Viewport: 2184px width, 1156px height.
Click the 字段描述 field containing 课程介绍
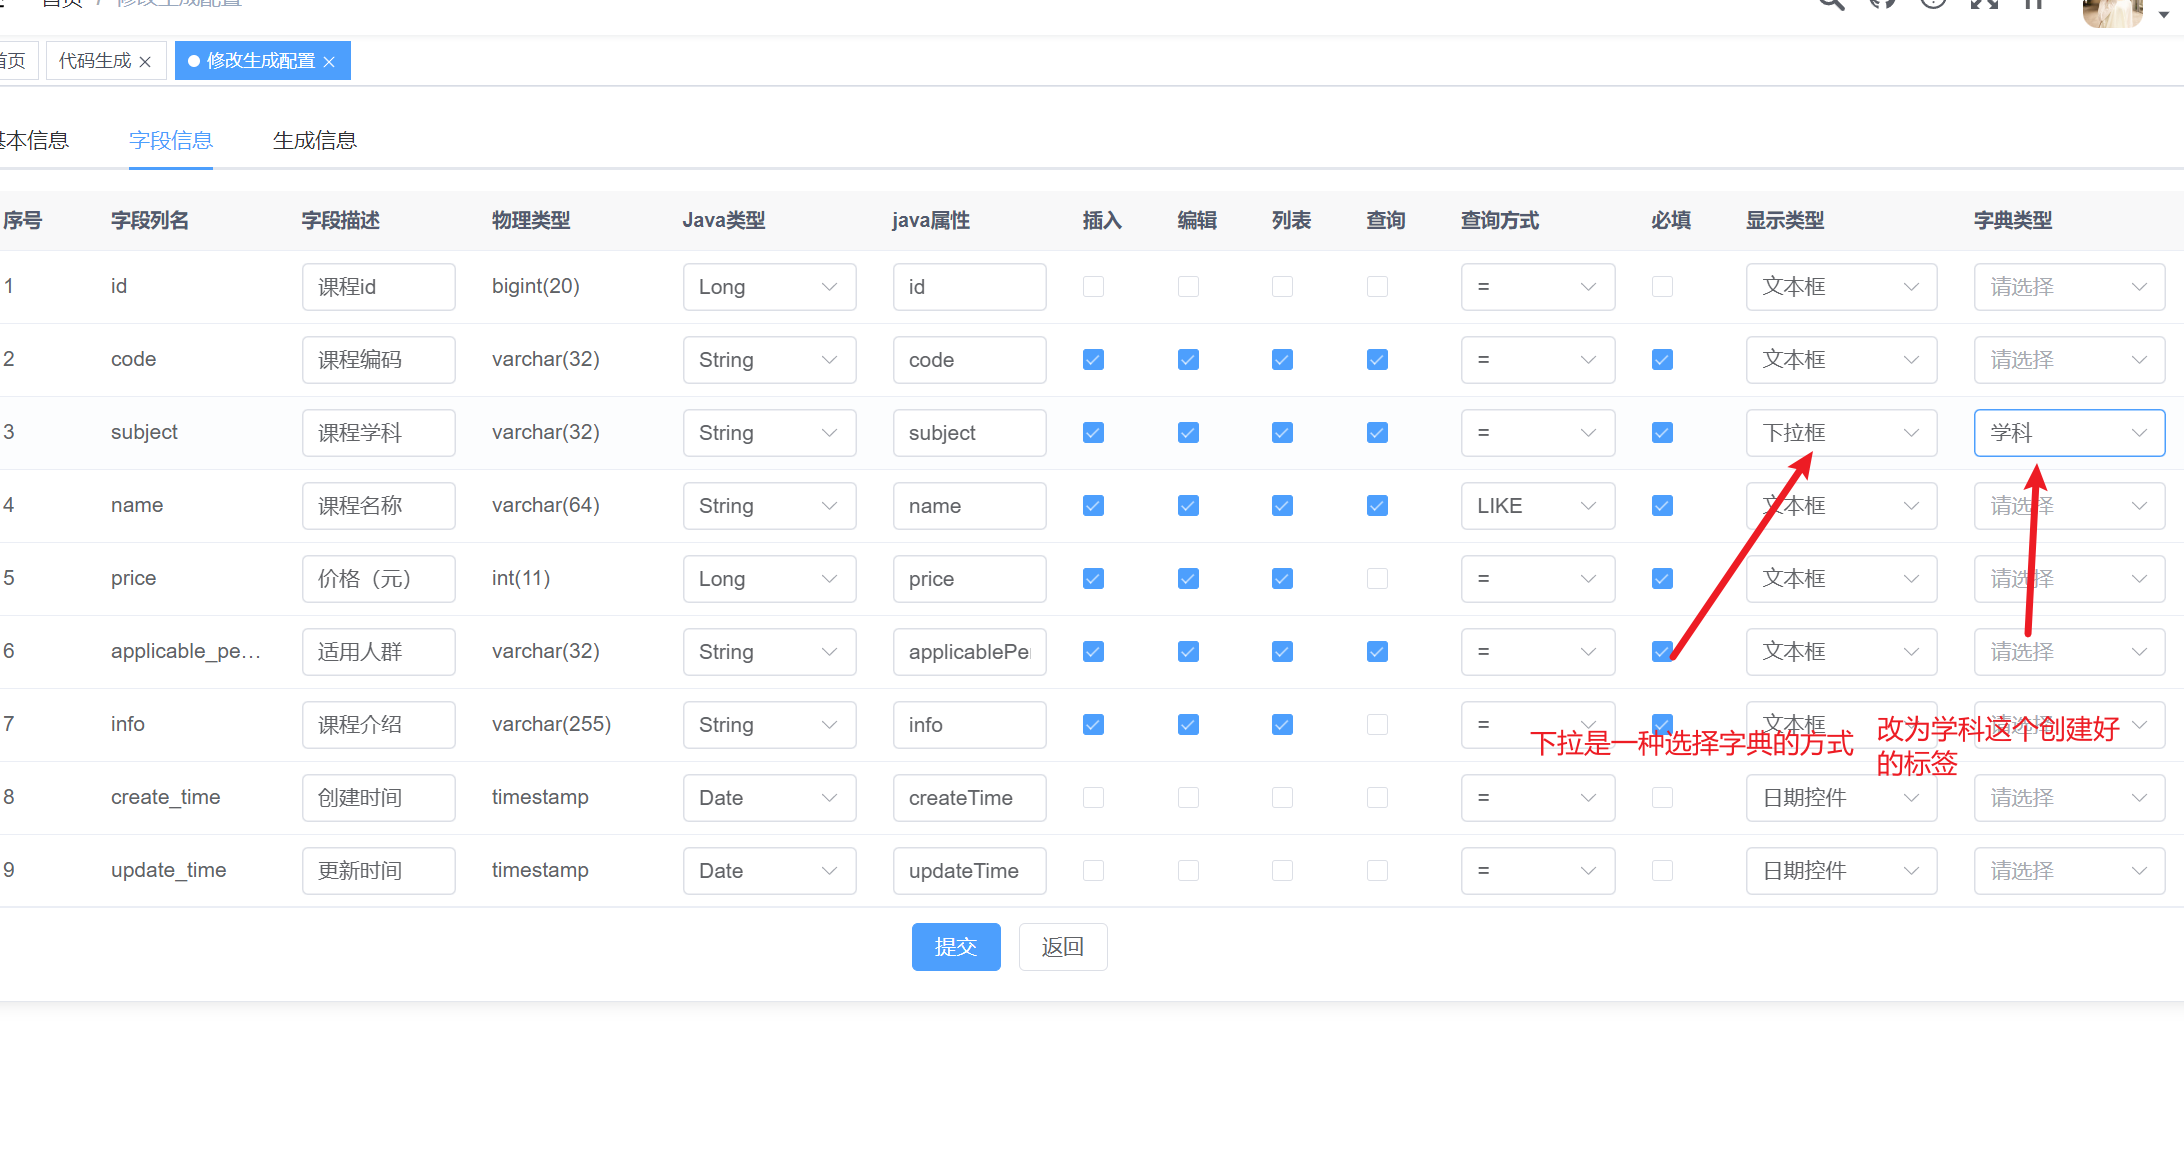[378, 725]
